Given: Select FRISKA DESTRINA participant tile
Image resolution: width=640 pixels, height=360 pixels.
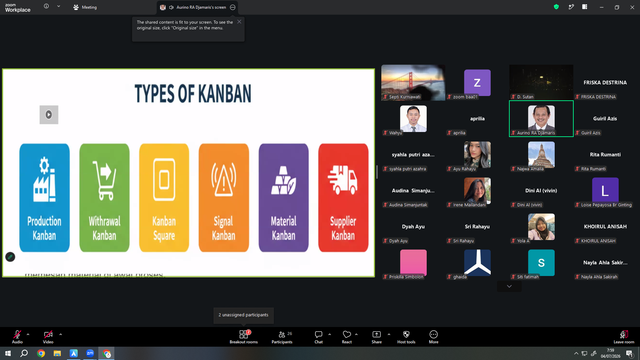Looking at the screenshot, I should point(605,82).
